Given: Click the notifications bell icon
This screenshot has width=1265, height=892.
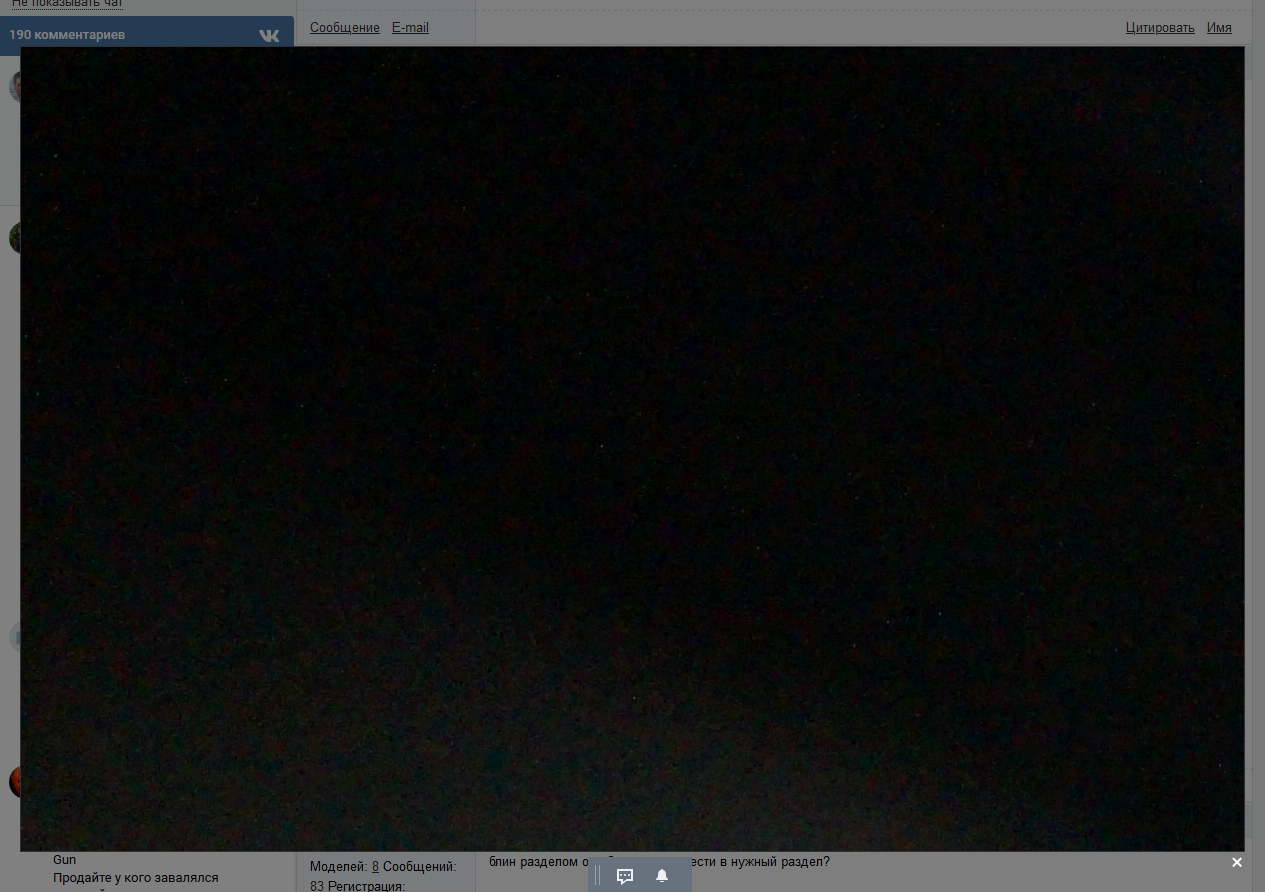Looking at the screenshot, I should coord(662,876).
